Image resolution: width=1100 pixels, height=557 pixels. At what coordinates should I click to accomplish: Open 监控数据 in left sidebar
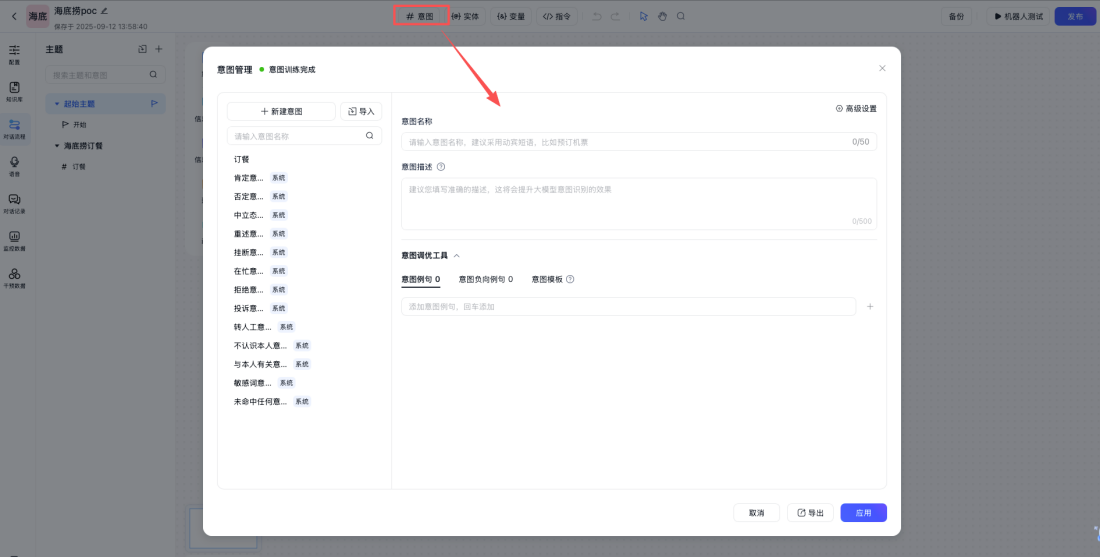(x=15, y=241)
